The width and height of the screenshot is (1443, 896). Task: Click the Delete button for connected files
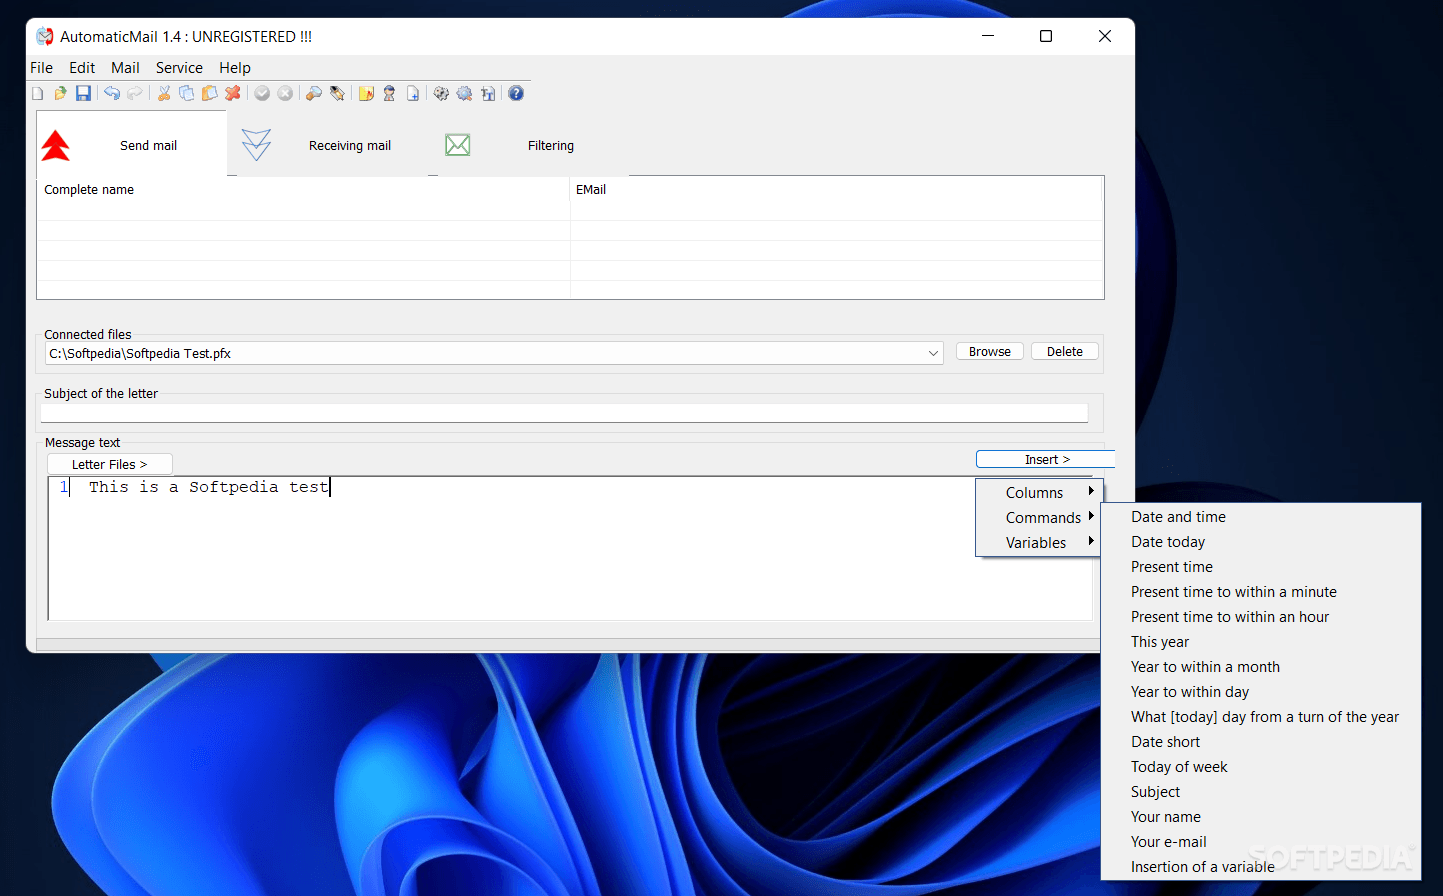pos(1065,352)
